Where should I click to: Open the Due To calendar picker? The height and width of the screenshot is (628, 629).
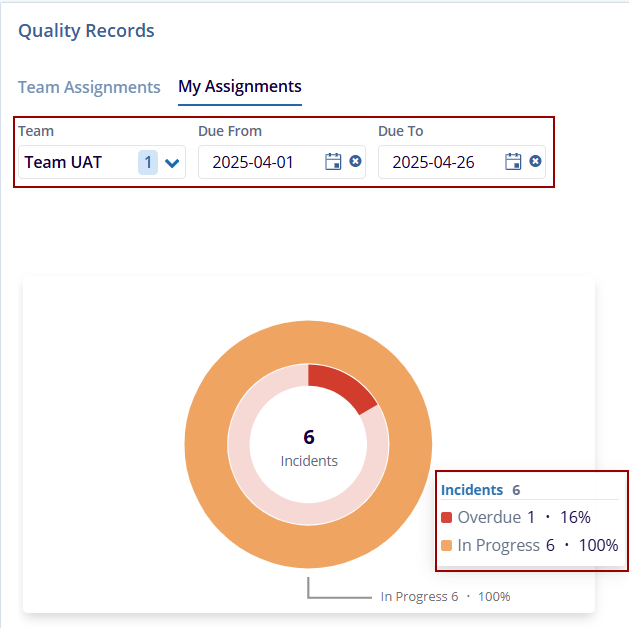click(x=513, y=162)
